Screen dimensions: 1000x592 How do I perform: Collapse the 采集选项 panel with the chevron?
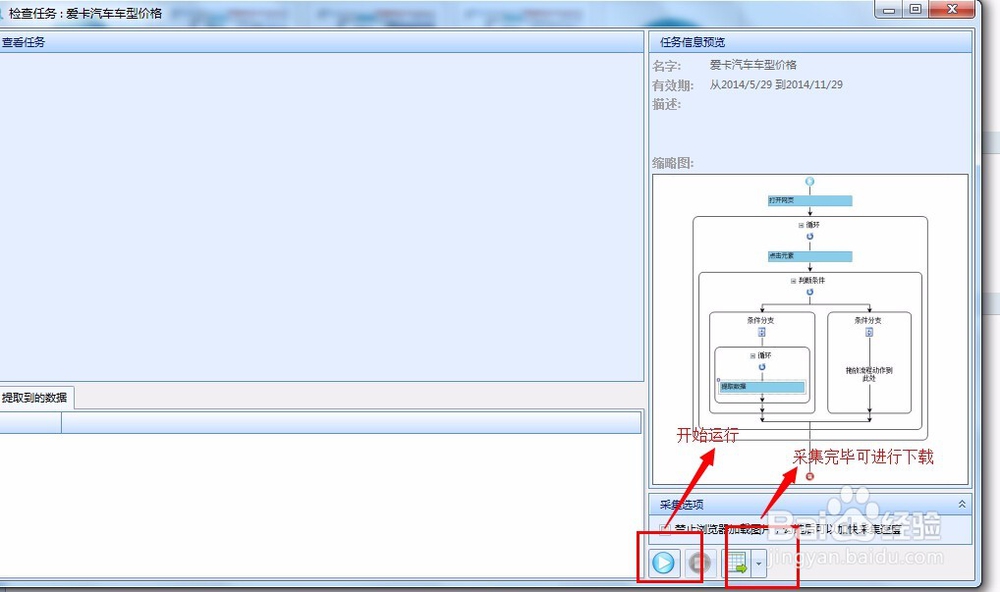tap(961, 504)
